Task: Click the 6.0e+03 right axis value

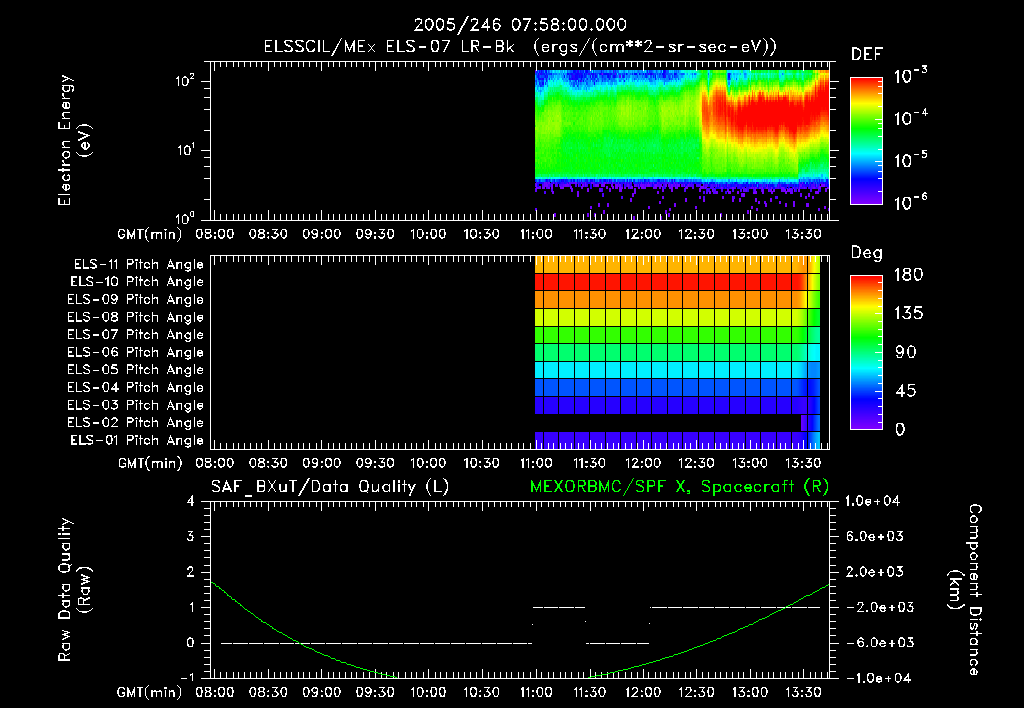Action: pyautogui.click(x=874, y=536)
